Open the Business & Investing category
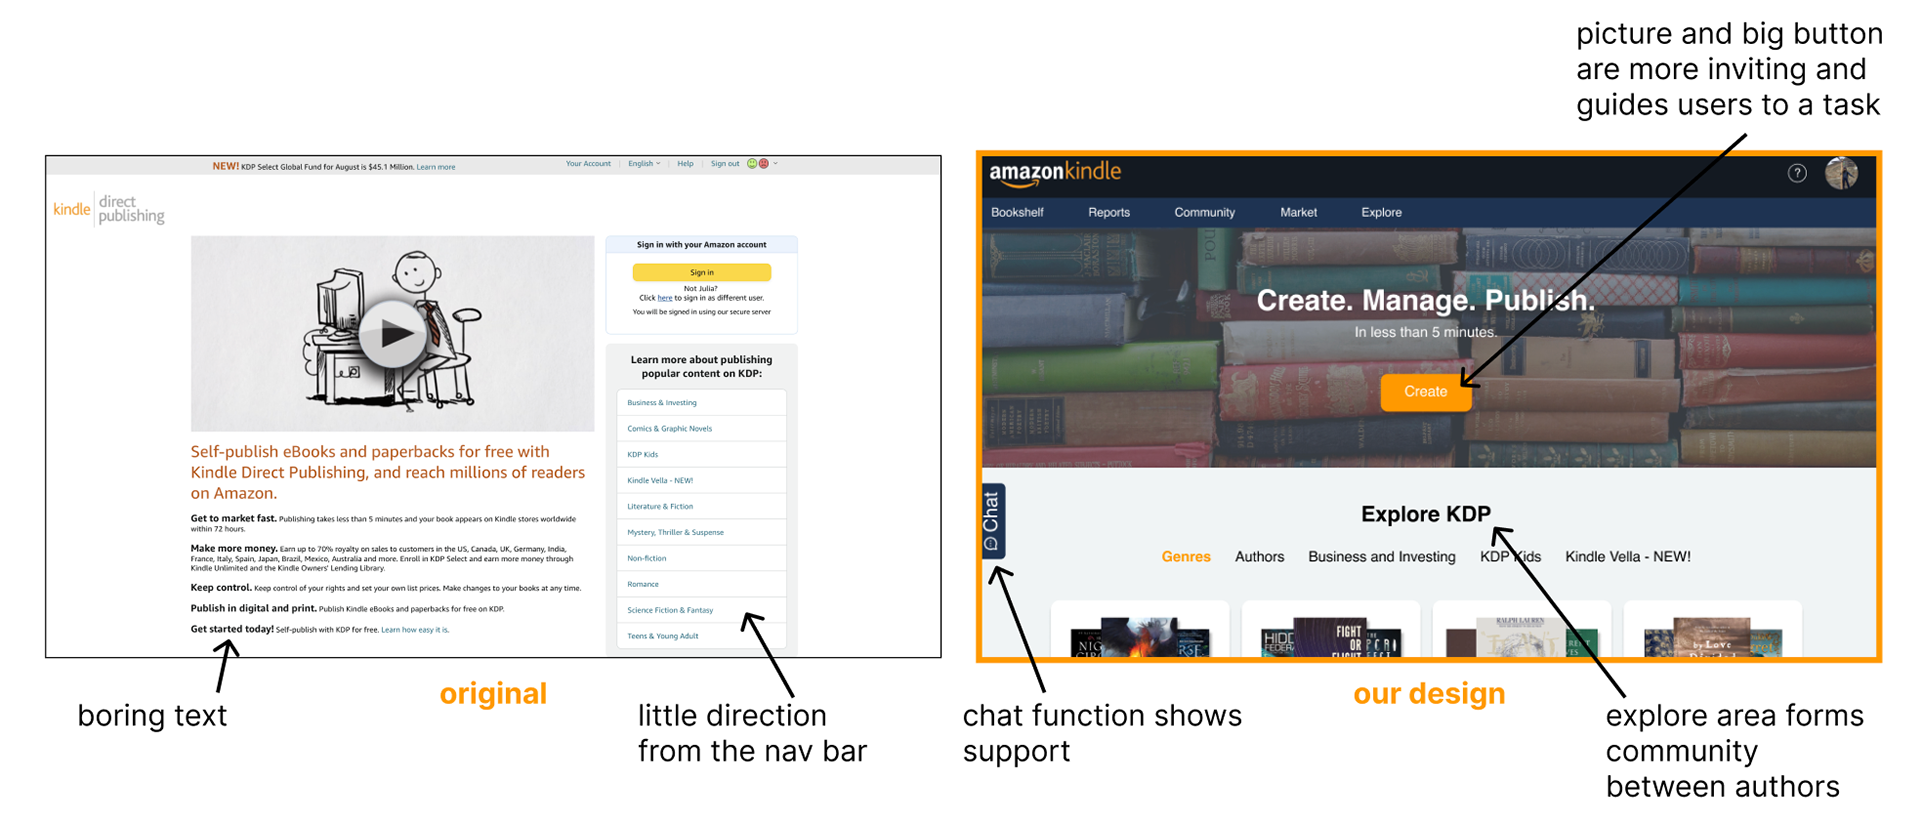 702,403
